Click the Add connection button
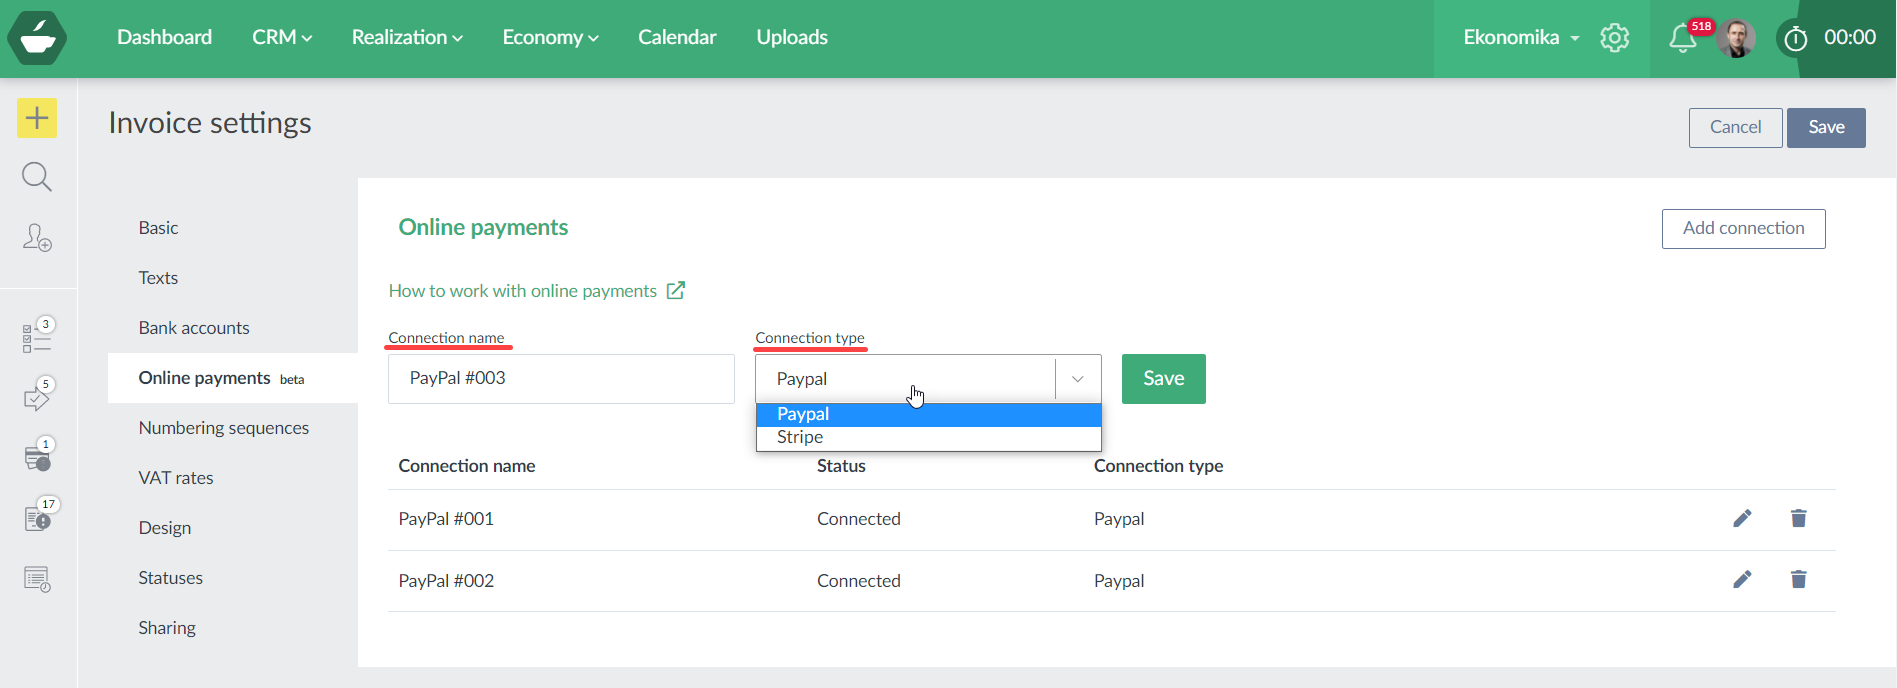Image resolution: width=1897 pixels, height=688 pixels. pos(1743,228)
